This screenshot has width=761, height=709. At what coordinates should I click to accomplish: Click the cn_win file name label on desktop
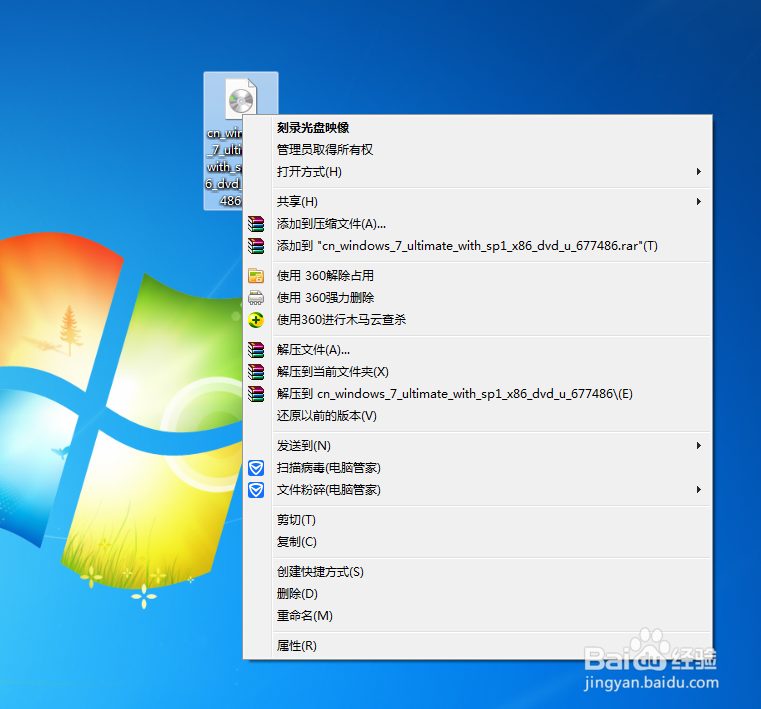pyautogui.click(x=224, y=166)
